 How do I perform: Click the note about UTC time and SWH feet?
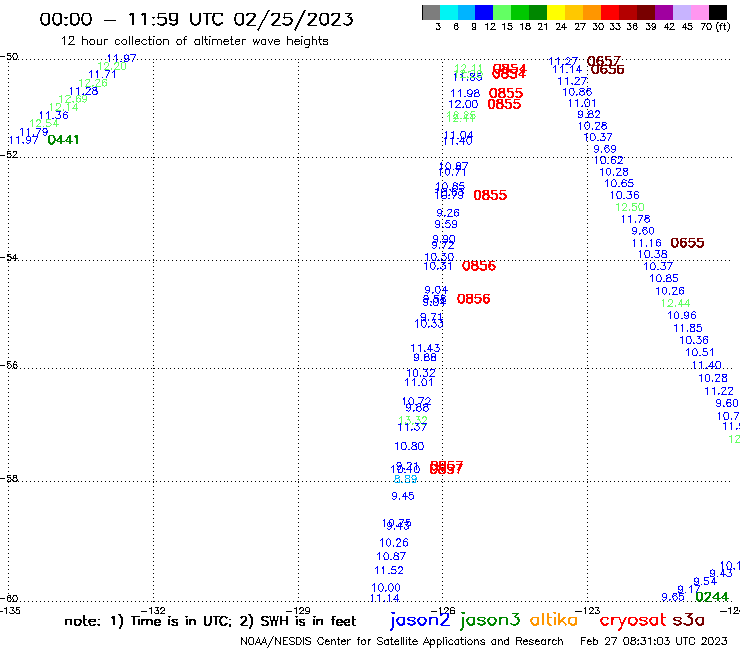point(210,621)
